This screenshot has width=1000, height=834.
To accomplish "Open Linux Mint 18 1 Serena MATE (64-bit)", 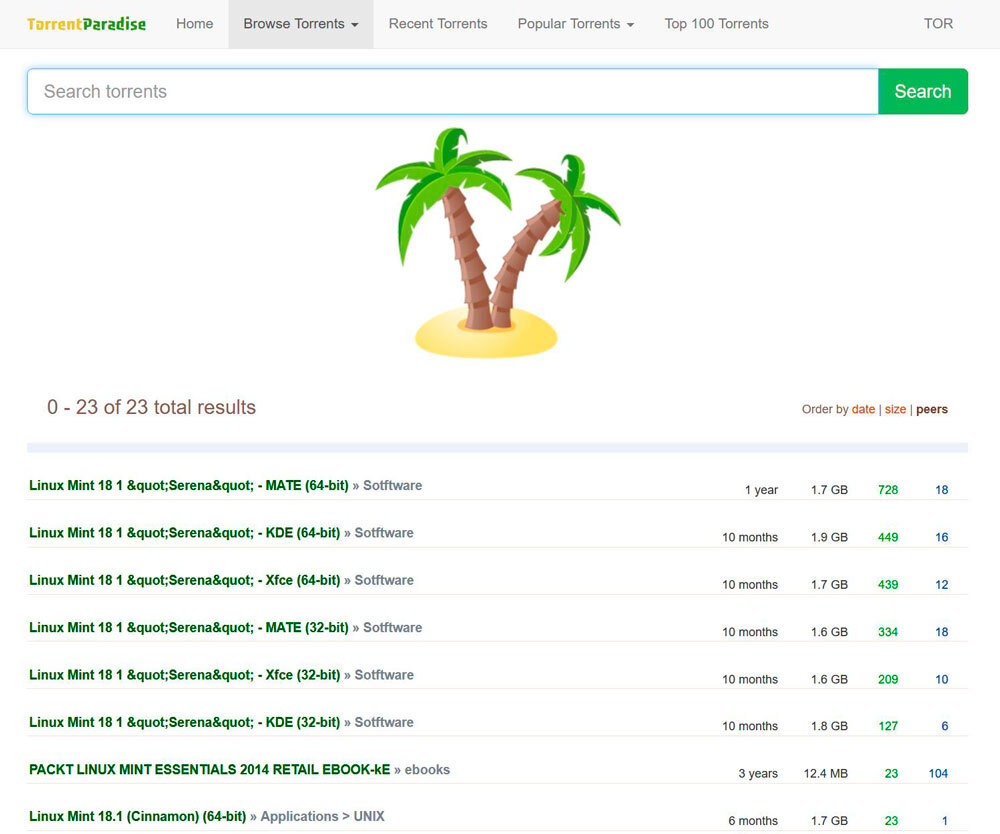I will point(189,485).
